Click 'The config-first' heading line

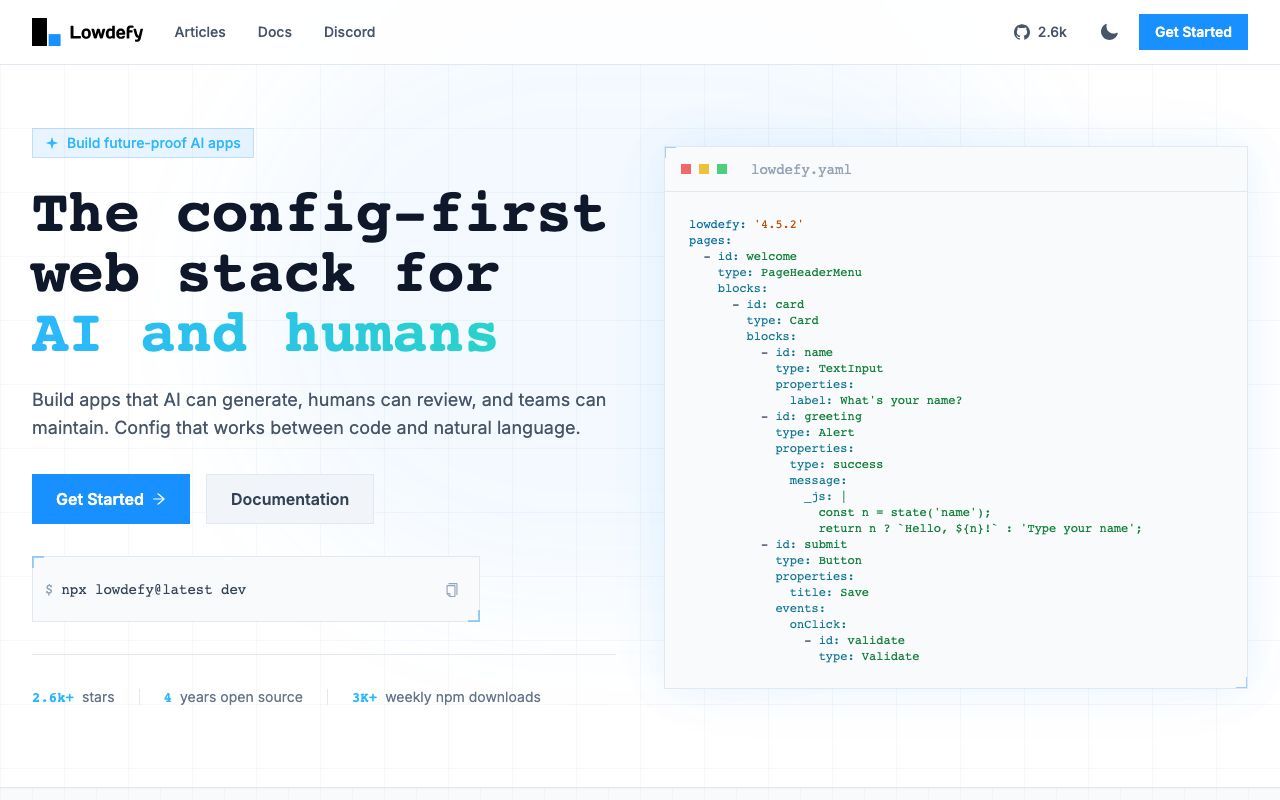click(x=319, y=213)
